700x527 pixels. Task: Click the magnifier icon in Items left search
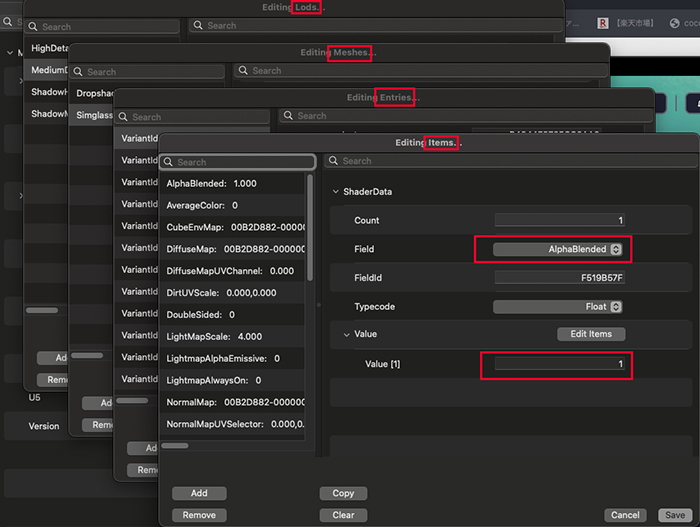pyautogui.click(x=169, y=162)
